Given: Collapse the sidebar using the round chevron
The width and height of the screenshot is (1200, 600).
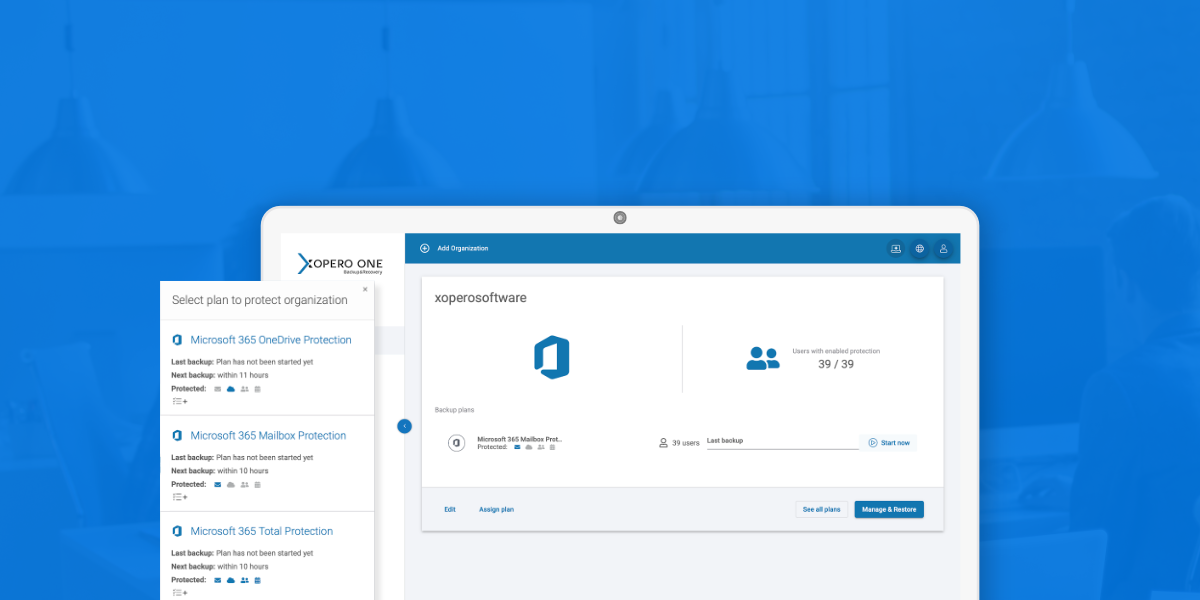Looking at the screenshot, I should coord(404,426).
